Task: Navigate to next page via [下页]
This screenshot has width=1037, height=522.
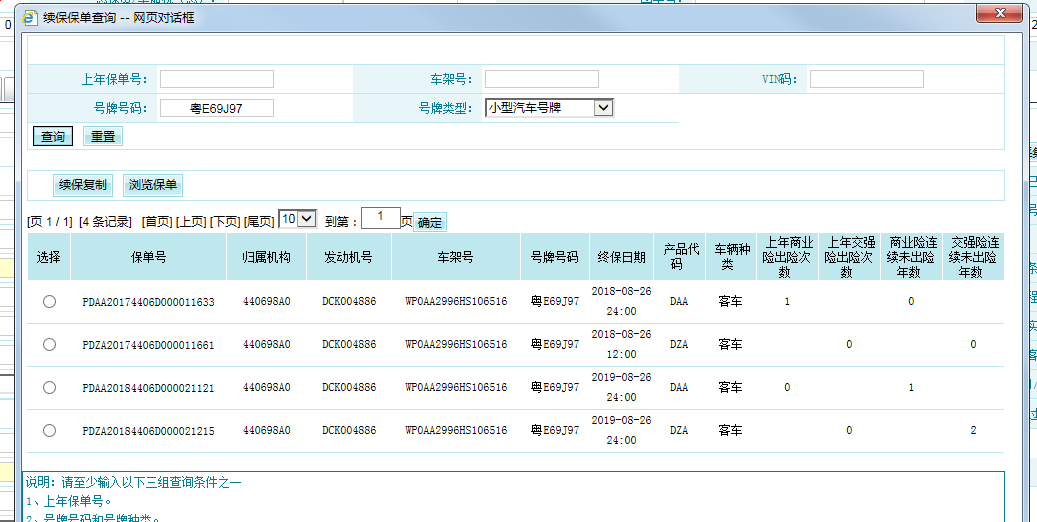Action: pos(225,222)
